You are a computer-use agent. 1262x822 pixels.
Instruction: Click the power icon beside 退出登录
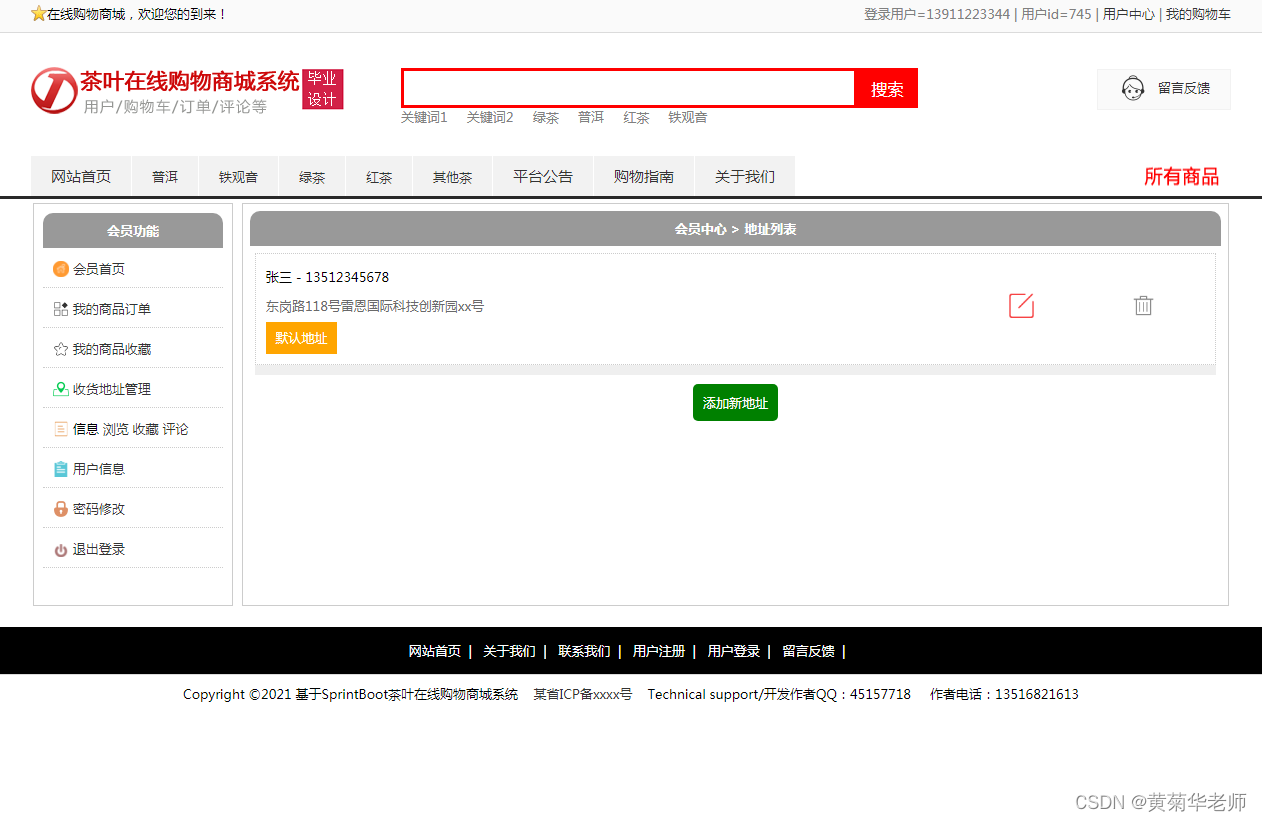point(61,550)
